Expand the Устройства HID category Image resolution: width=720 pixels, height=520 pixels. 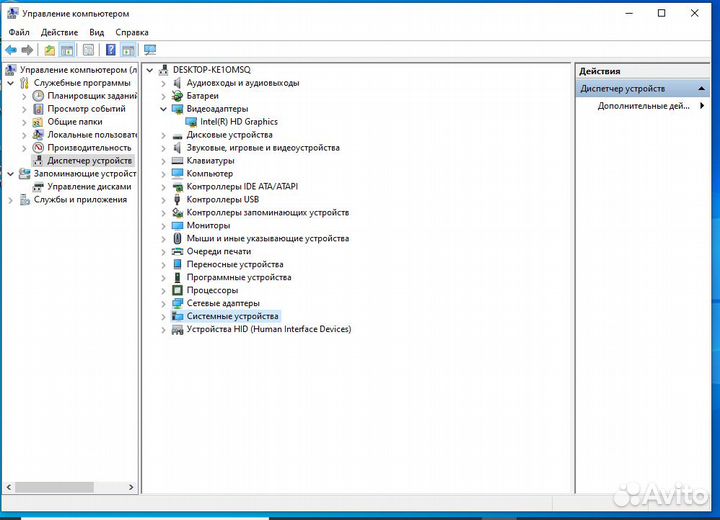(163, 329)
